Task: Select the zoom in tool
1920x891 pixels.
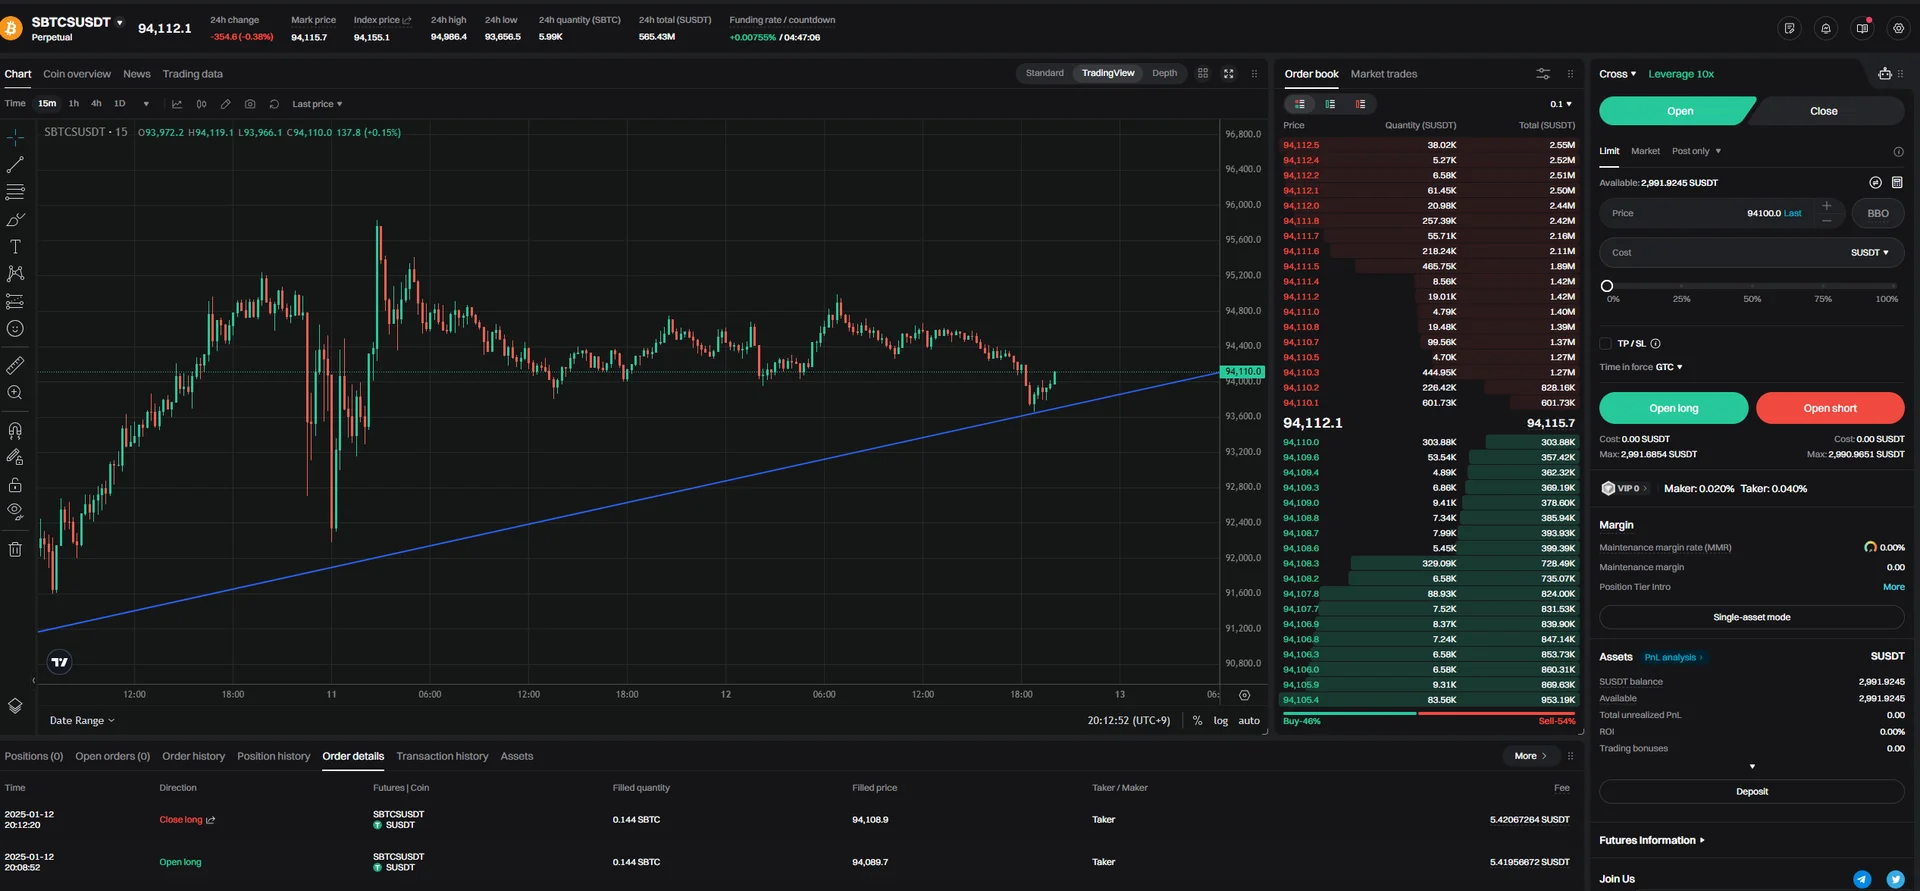Action: coord(15,393)
